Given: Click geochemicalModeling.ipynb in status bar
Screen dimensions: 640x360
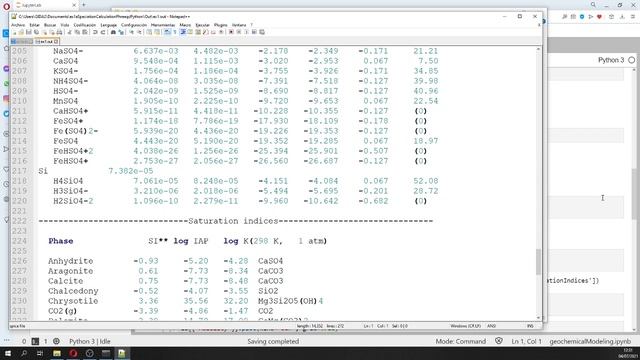Looking at the screenshot, I should click(590, 341).
